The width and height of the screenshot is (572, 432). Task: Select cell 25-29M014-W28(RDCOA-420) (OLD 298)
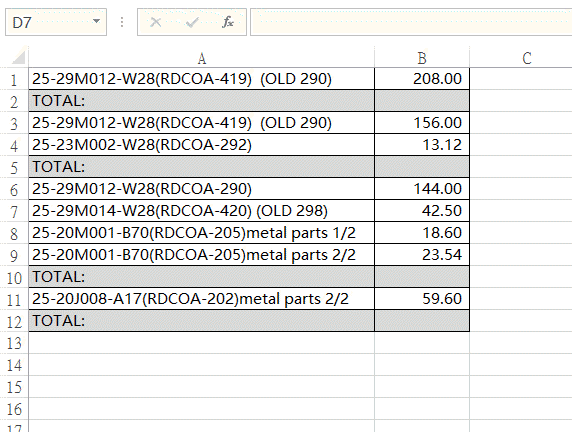tap(201, 211)
